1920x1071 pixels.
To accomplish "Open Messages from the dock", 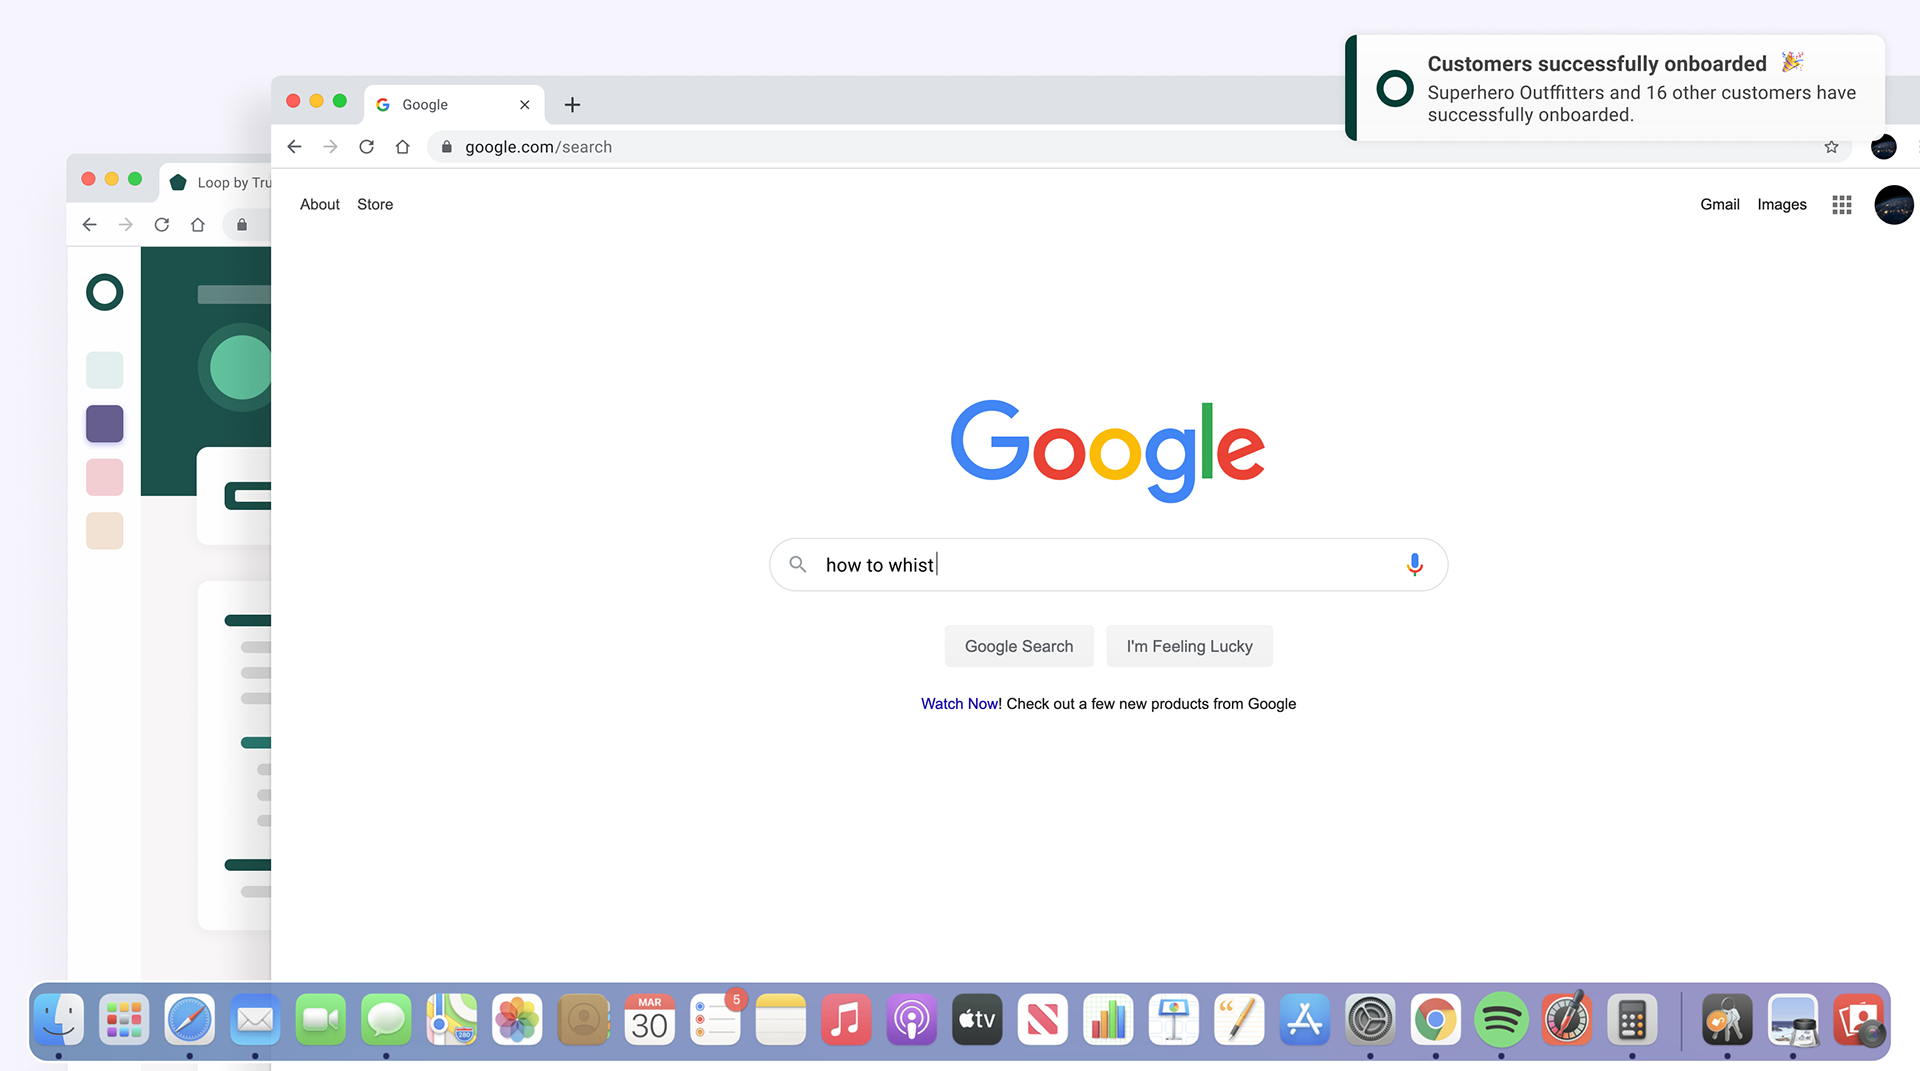I will [386, 1020].
